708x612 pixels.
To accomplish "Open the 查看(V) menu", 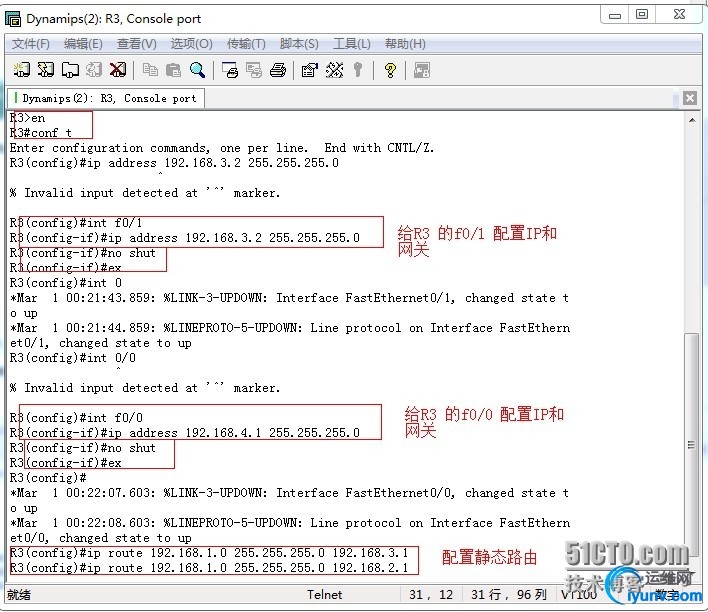I will coord(137,44).
